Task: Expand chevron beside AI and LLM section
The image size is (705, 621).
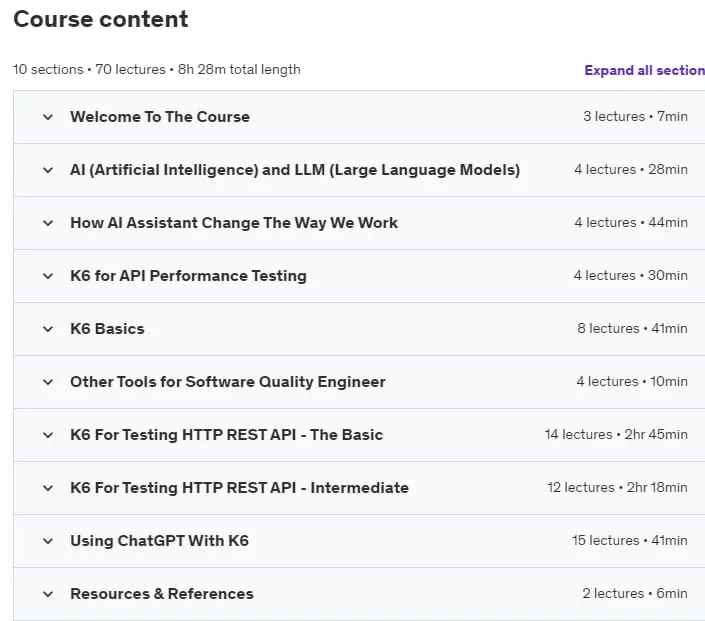Action: [x=48, y=170]
